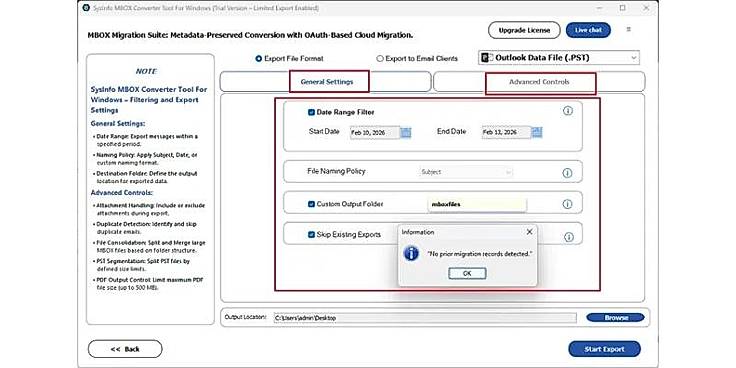Click the info icon for File Naming Policy
The image size is (736, 368).
(567, 173)
